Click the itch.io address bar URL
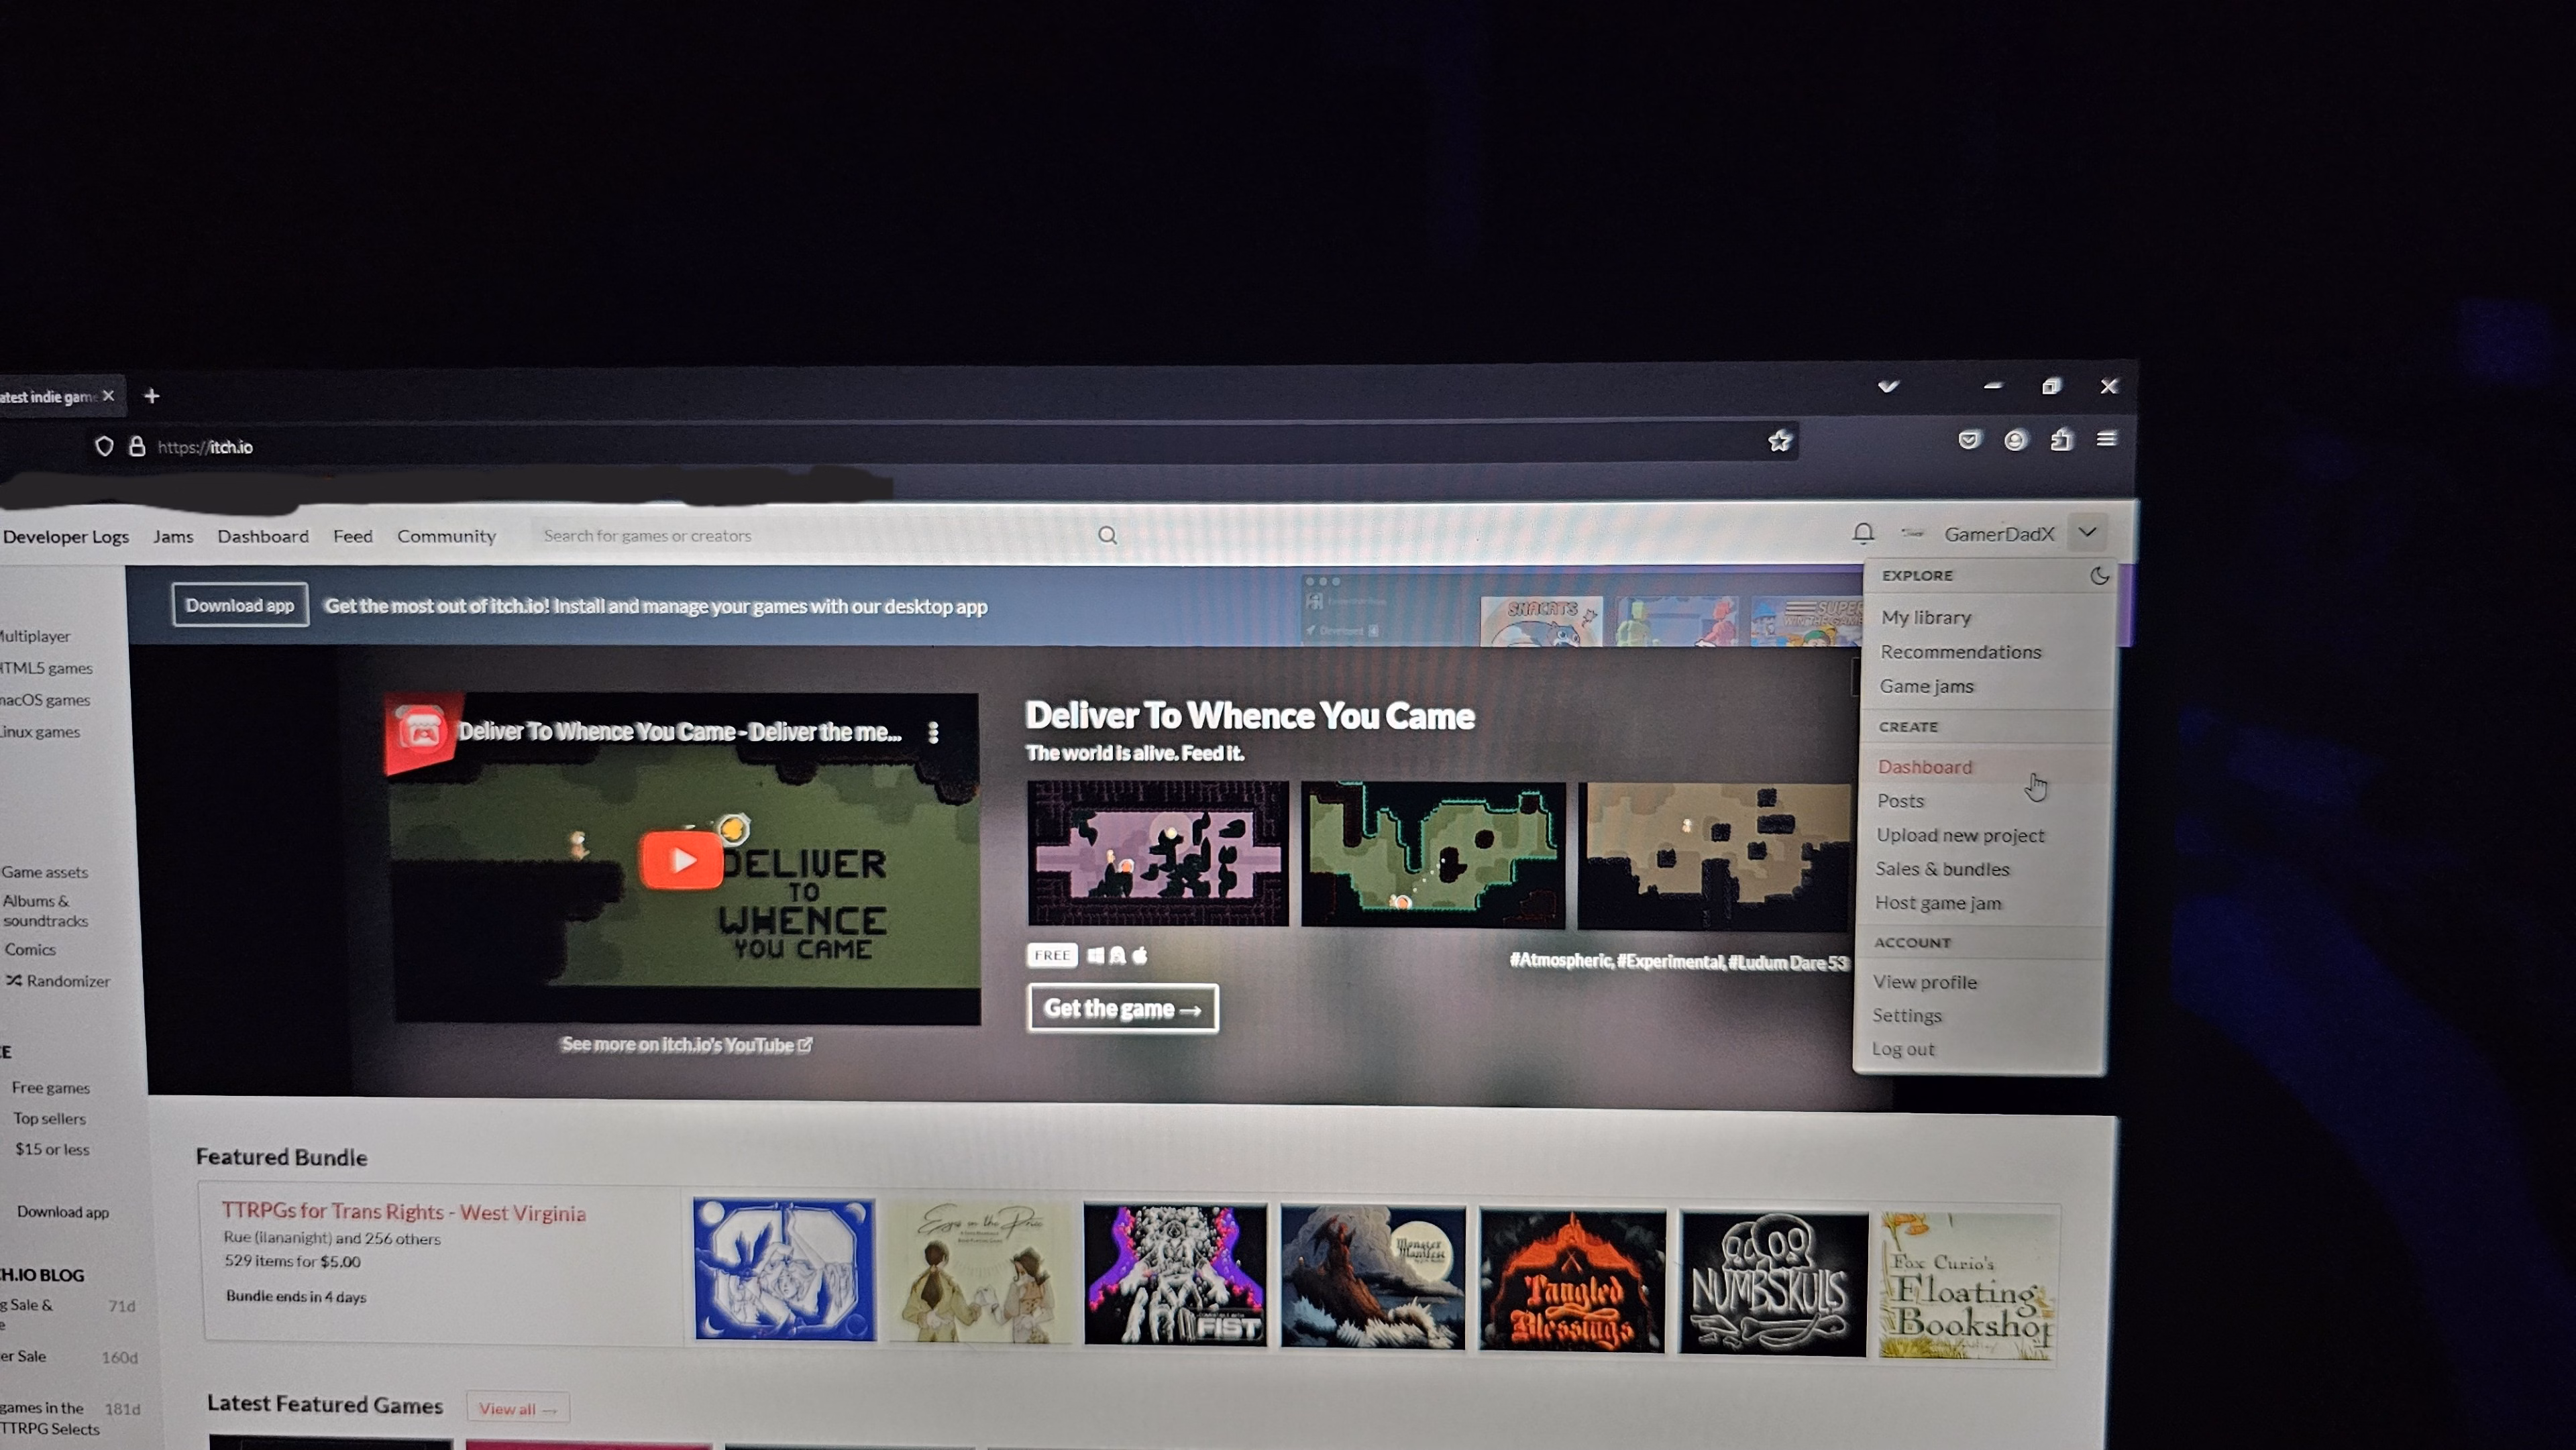This screenshot has width=2576, height=1450. [x=205, y=447]
